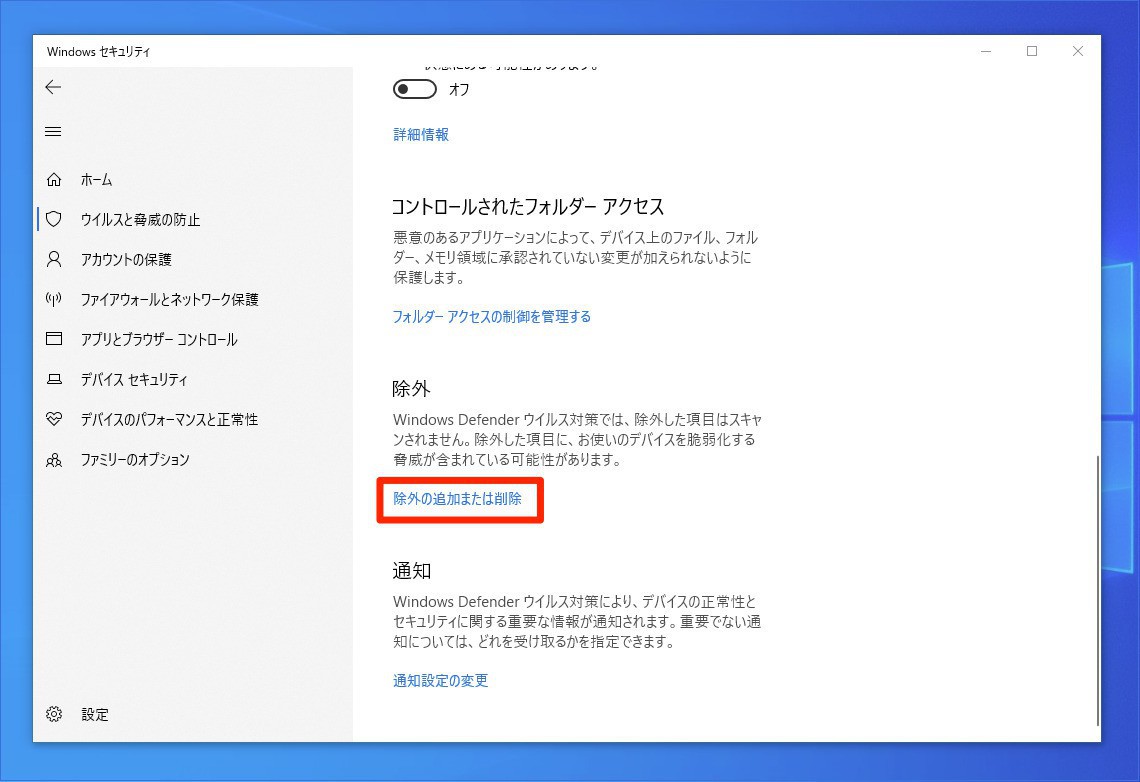Viewport: 1140px width, 782px height.
Task: Select ファイアウォールとネットワーク保護 item
Action: click(169, 299)
